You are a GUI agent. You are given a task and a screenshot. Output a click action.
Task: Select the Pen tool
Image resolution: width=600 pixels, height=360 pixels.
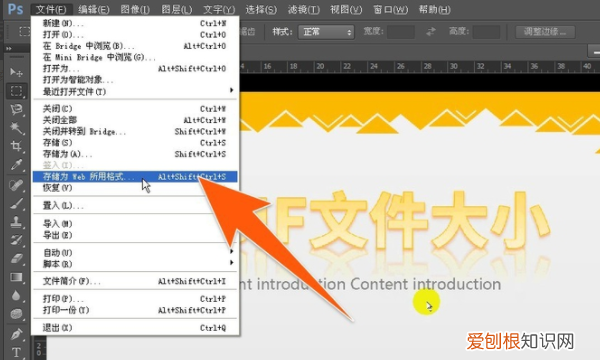(16, 334)
